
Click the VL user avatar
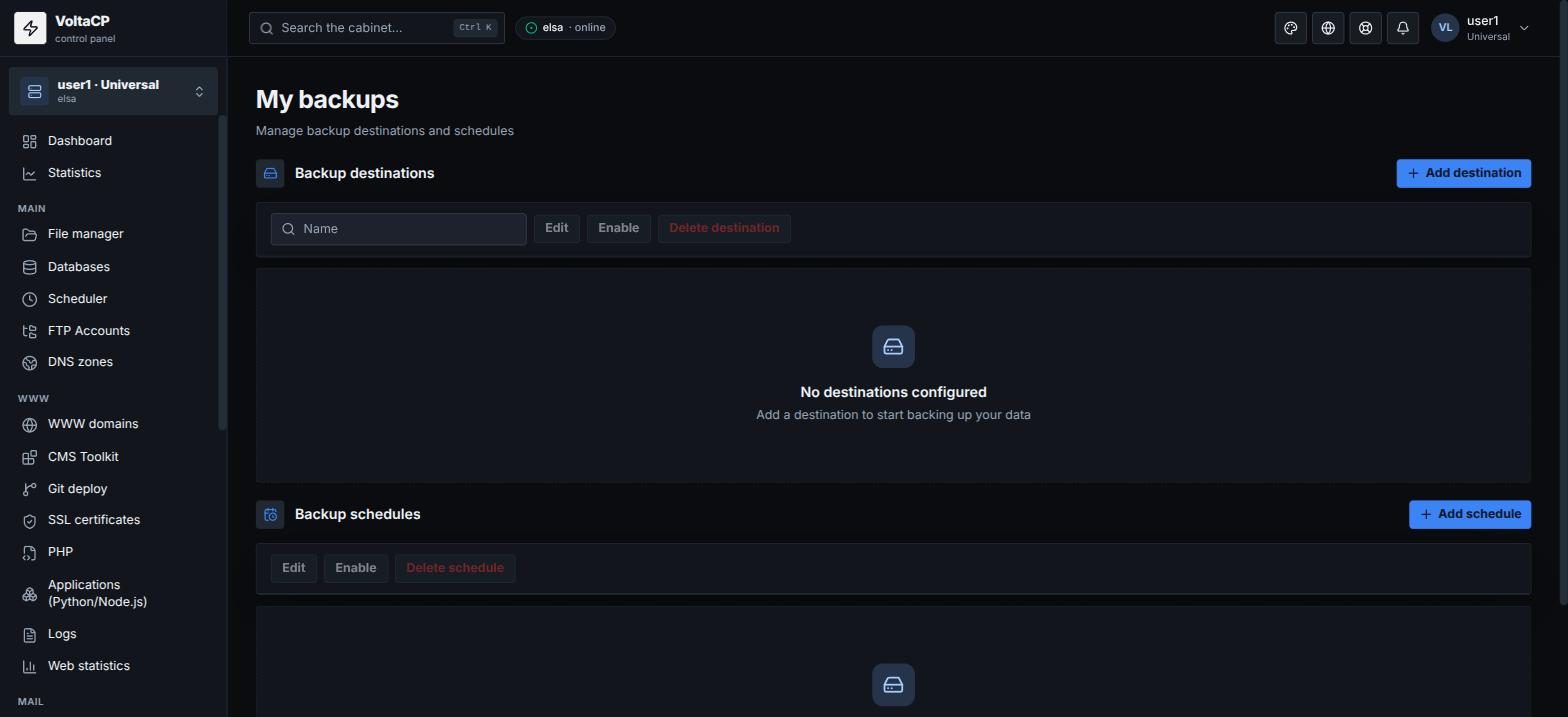pyautogui.click(x=1445, y=28)
